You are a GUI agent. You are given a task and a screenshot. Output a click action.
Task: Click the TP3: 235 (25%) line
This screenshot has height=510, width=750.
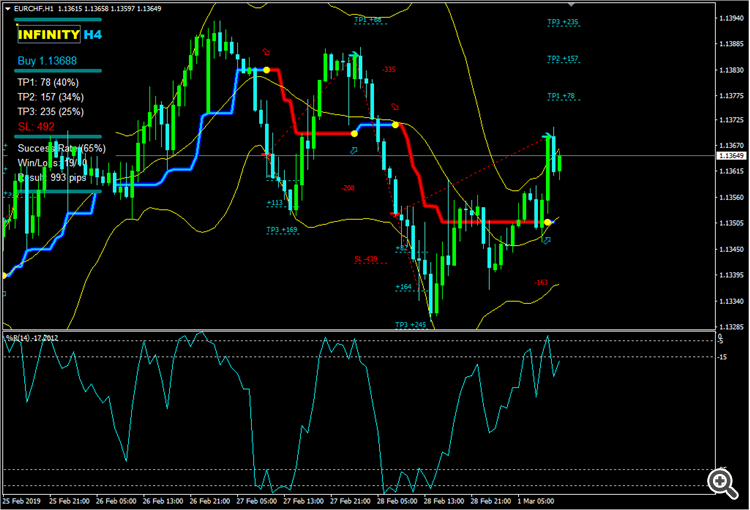pos(51,112)
